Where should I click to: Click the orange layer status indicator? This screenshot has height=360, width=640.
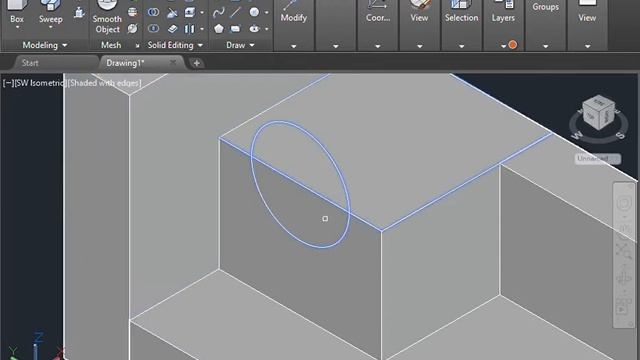tap(513, 45)
